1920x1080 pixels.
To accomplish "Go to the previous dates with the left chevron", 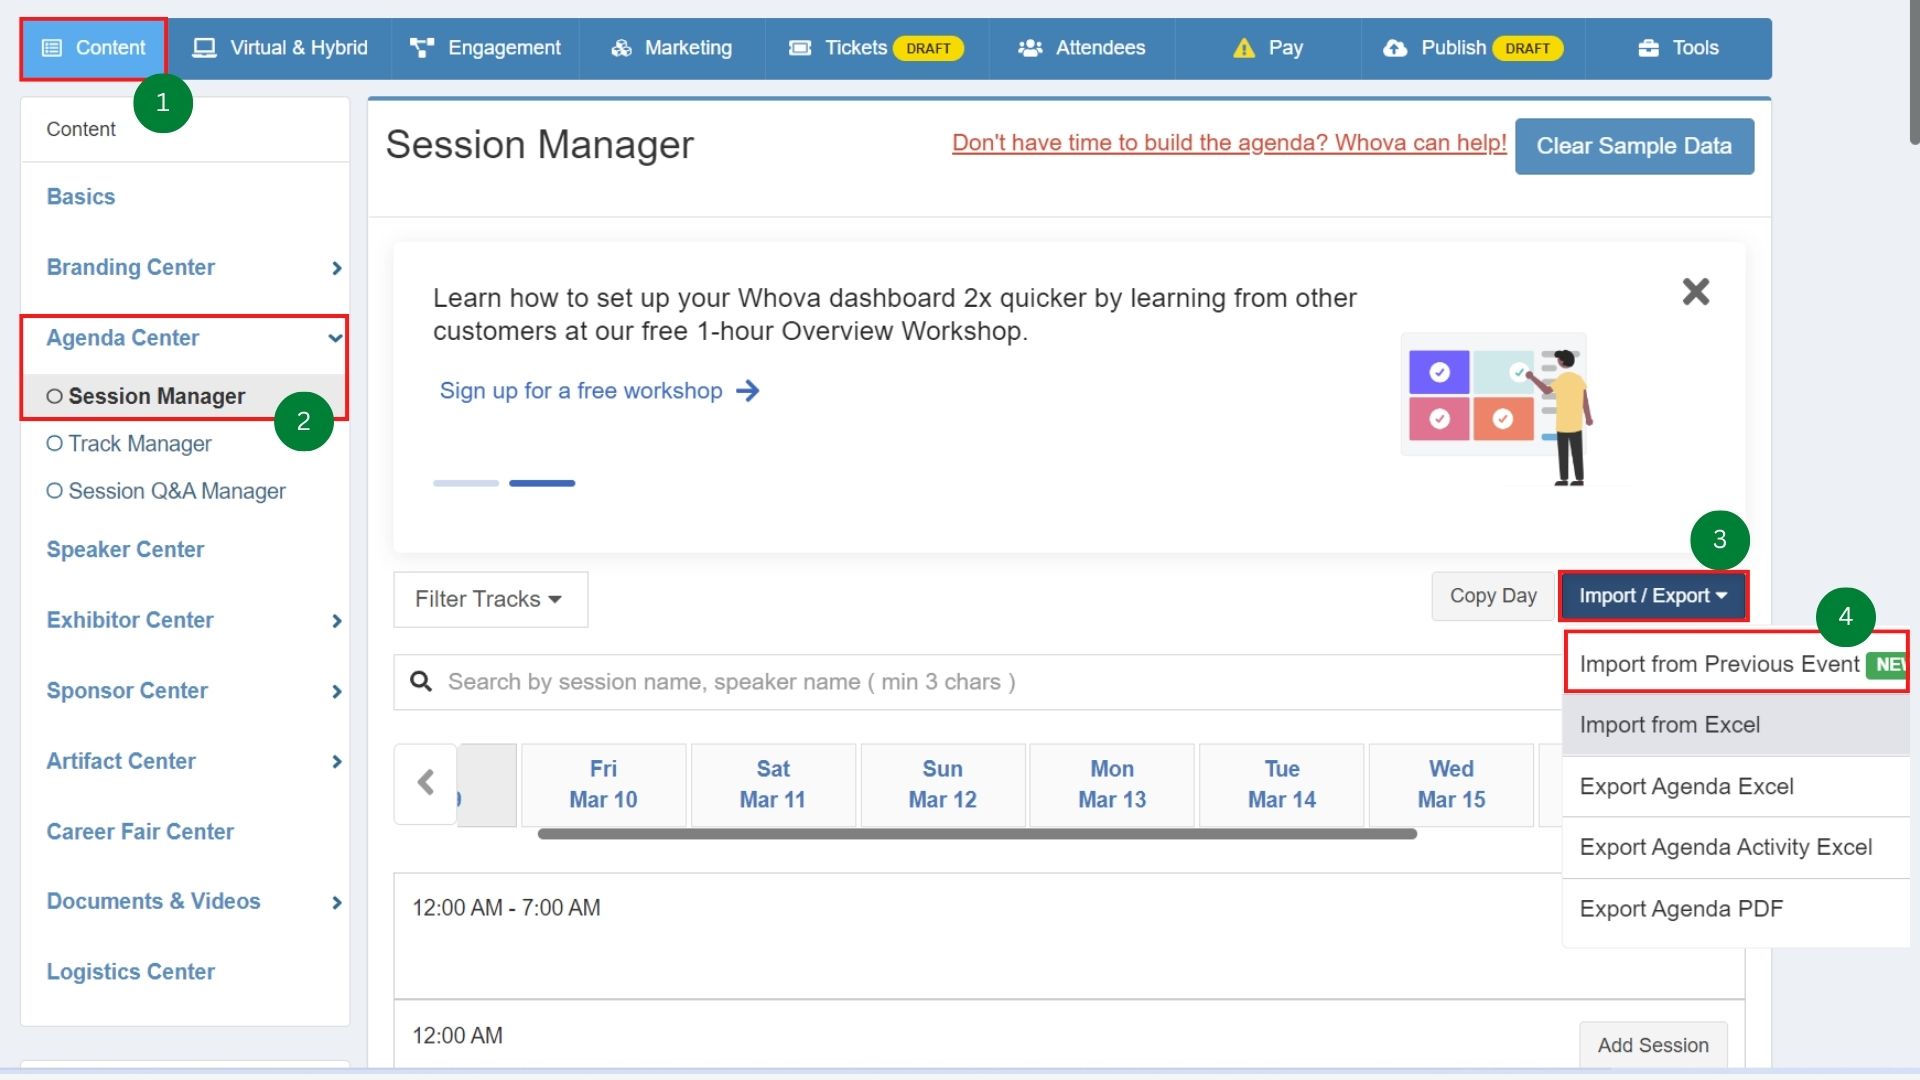I will coord(426,783).
